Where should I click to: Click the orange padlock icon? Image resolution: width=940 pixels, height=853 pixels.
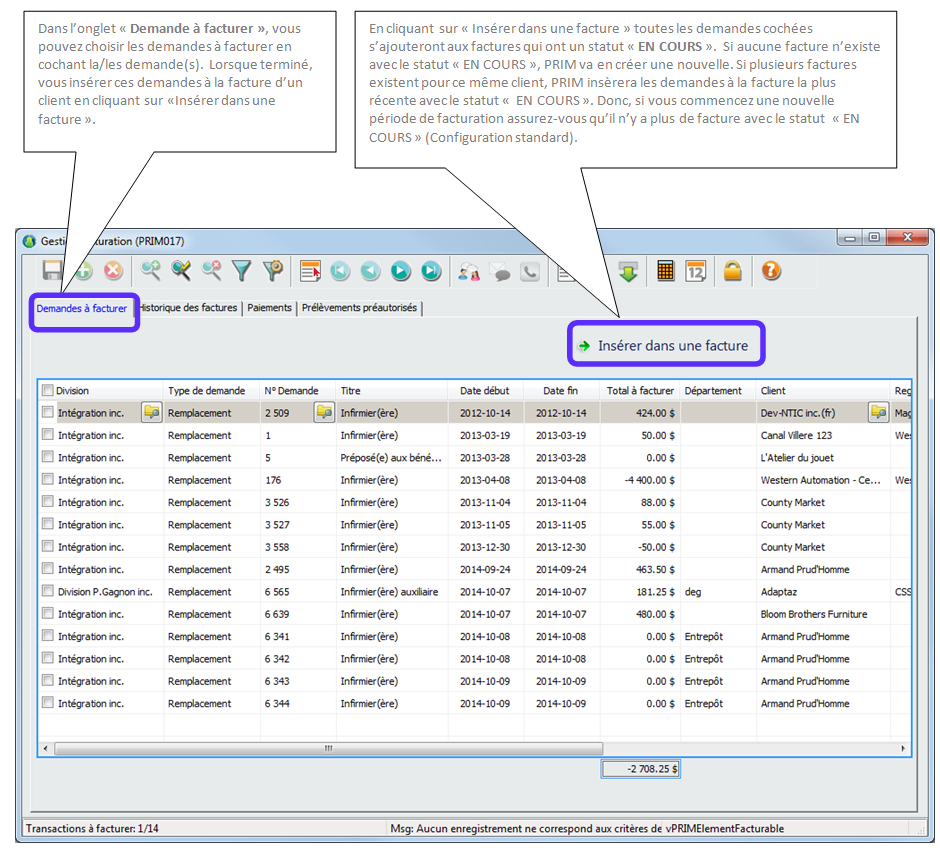click(x=733, y=271)
